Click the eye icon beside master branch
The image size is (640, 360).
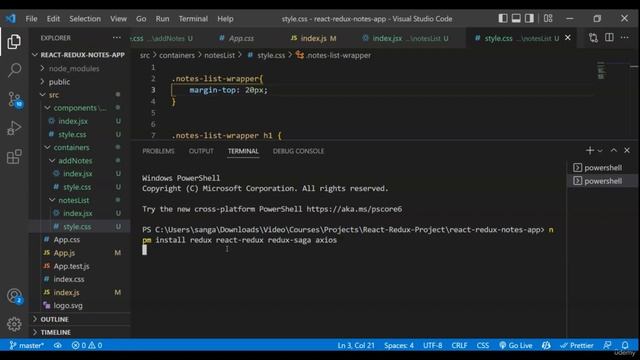pos(58,345)
